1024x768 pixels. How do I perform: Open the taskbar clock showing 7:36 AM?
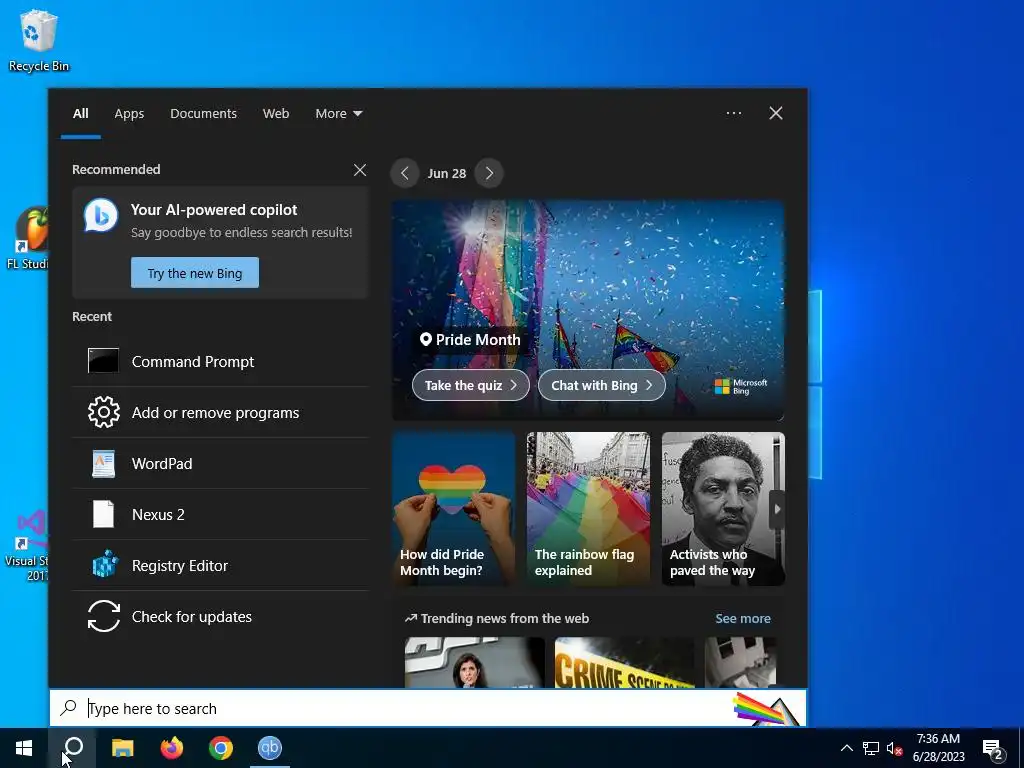click(x=938, y=748)
